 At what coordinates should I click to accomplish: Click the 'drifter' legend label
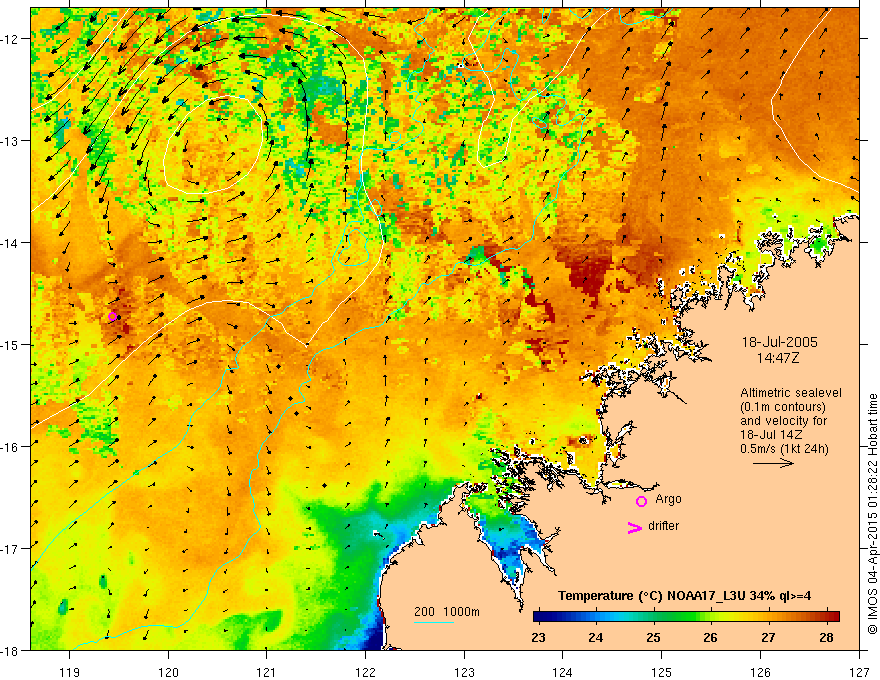pos(663,526)
